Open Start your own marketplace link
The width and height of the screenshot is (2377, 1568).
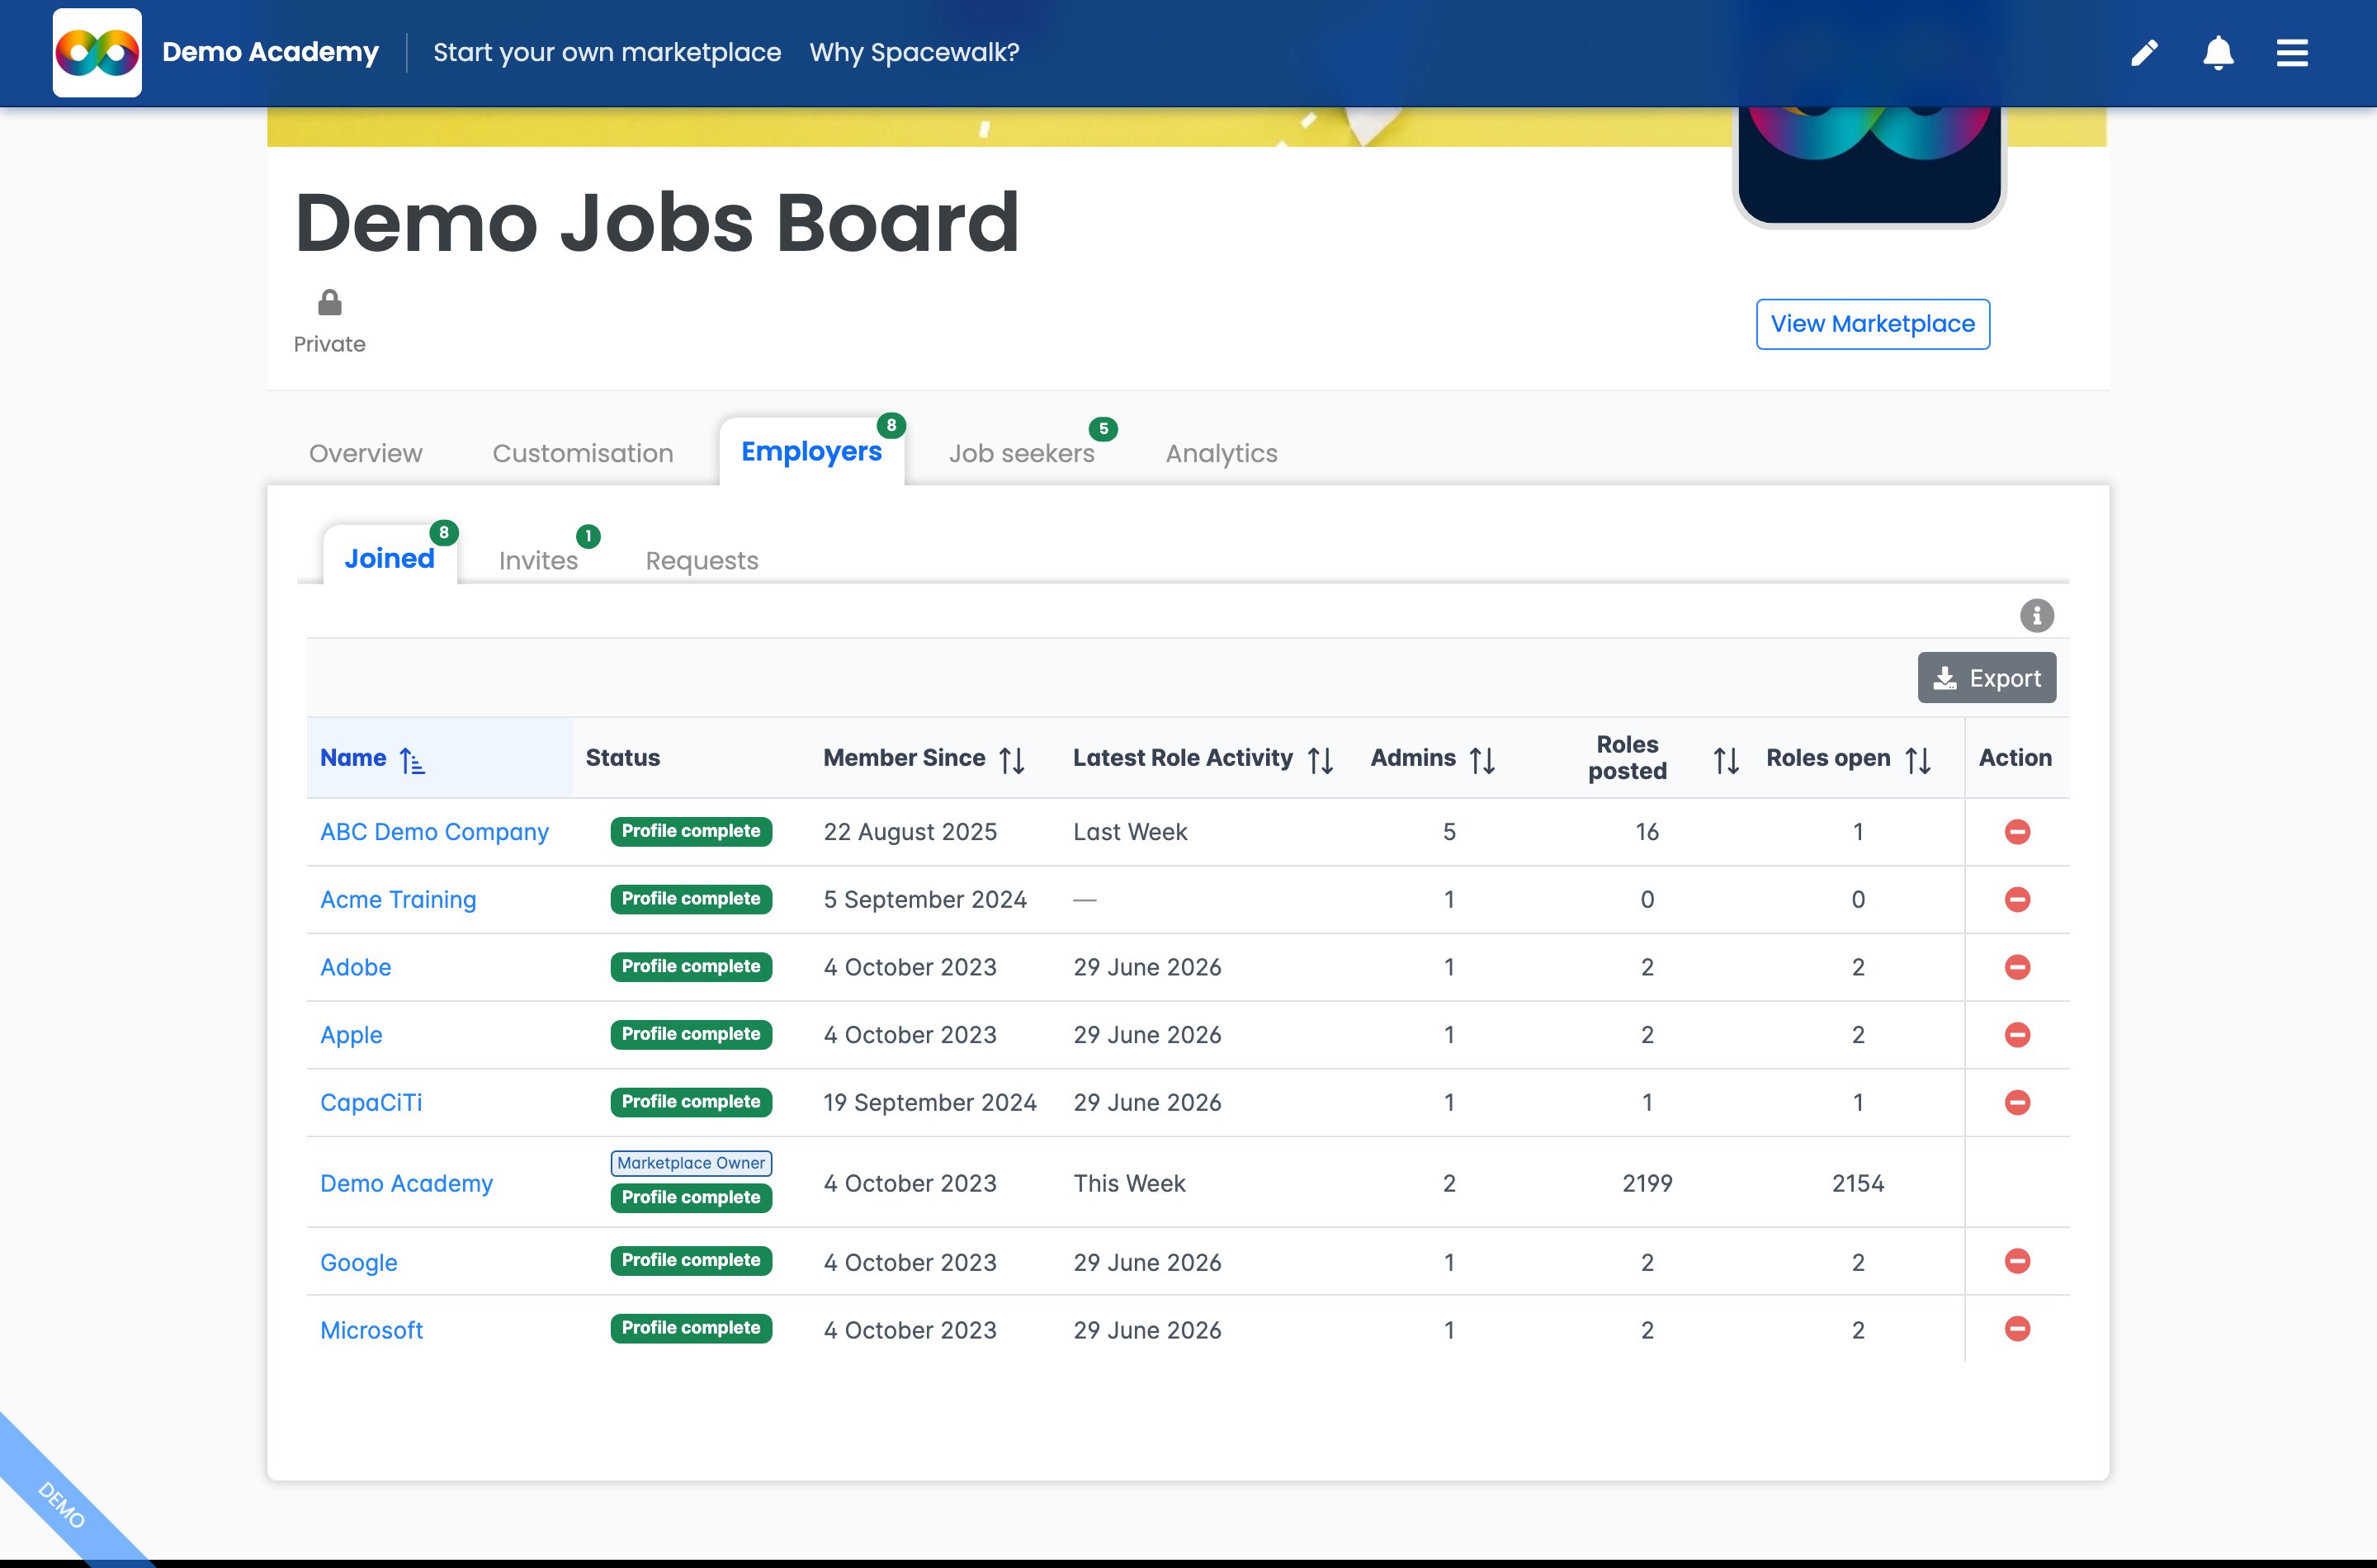coord(607,53)
